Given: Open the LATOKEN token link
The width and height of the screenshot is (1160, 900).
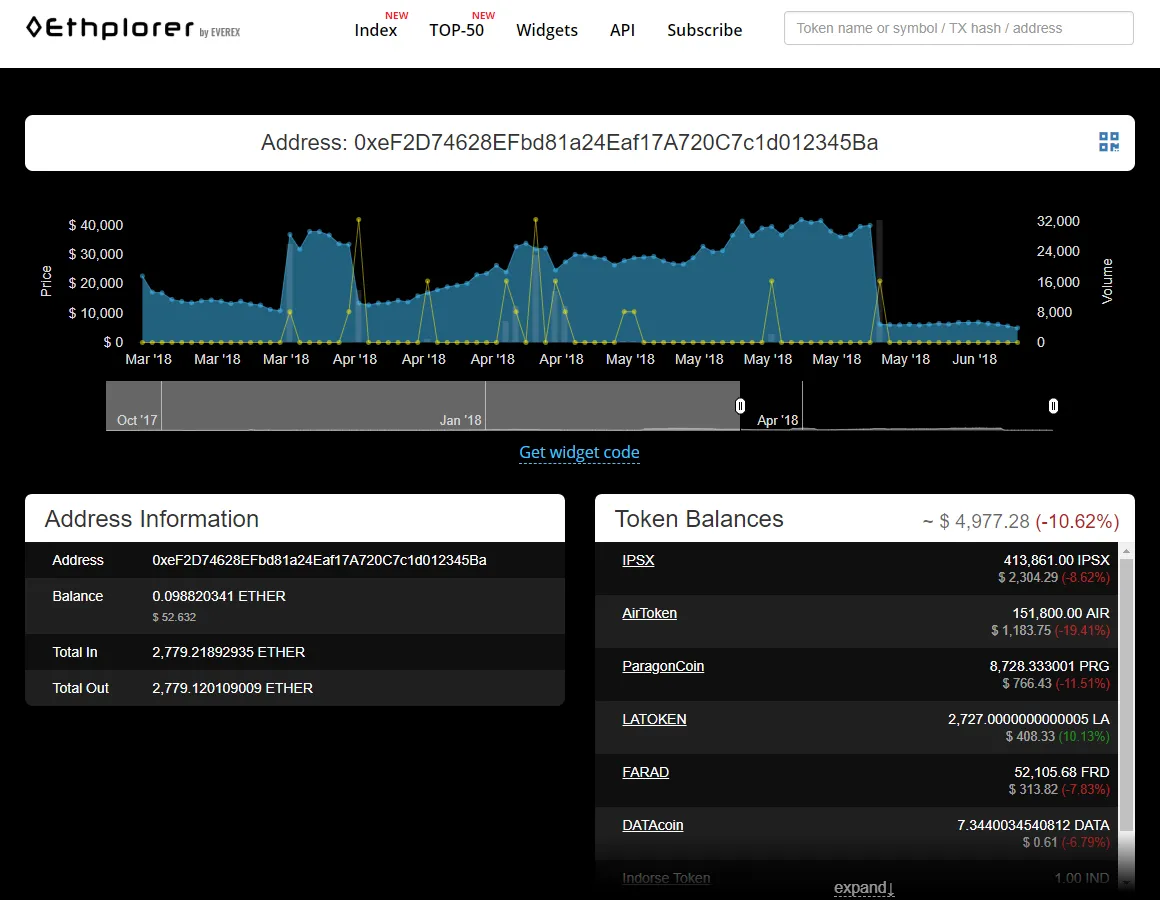Looking at the screenshot, I should 654,719.
